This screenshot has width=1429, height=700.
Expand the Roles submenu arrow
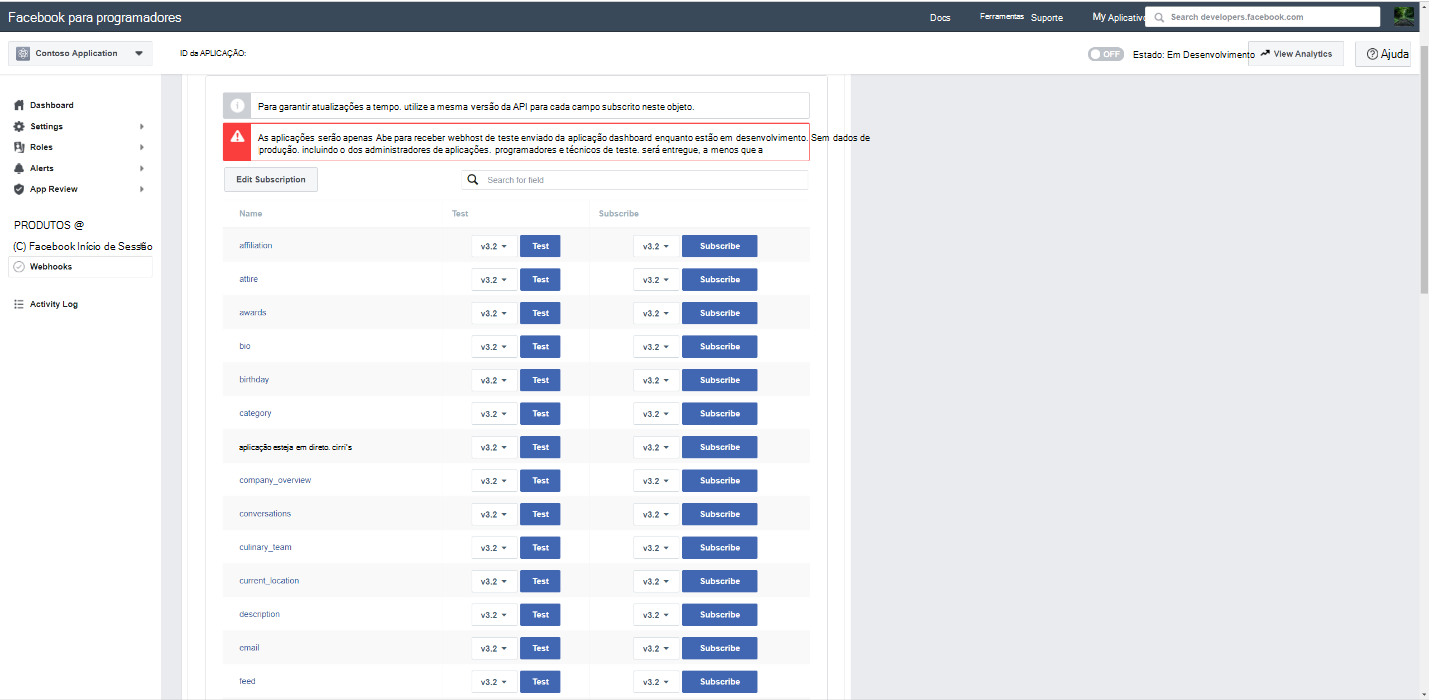tap(142, 147)
